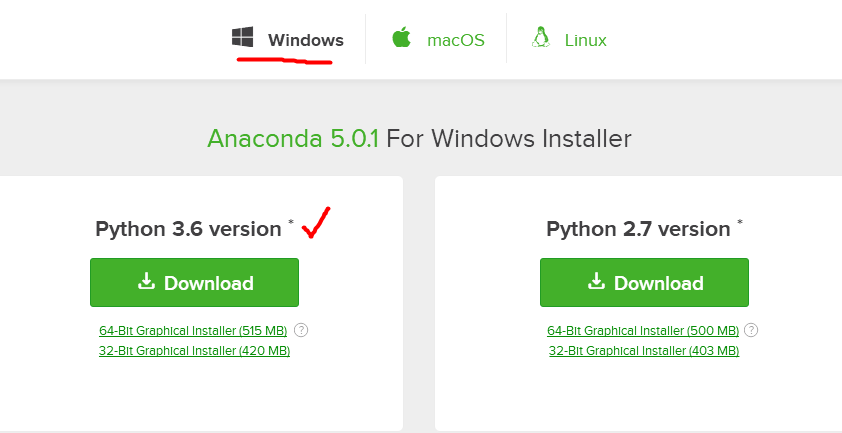Click the Python 2.7 version heading

638,229
